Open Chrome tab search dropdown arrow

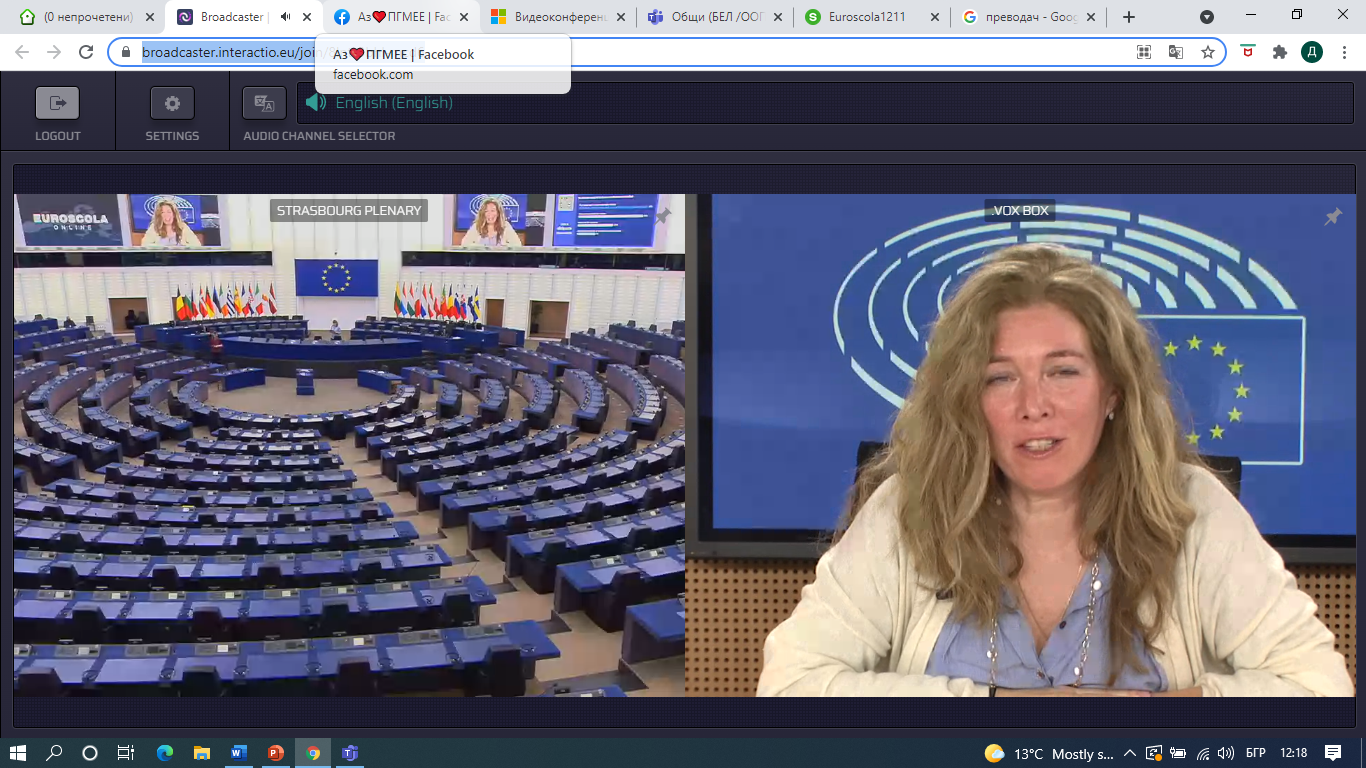[x=1207, y=17]
